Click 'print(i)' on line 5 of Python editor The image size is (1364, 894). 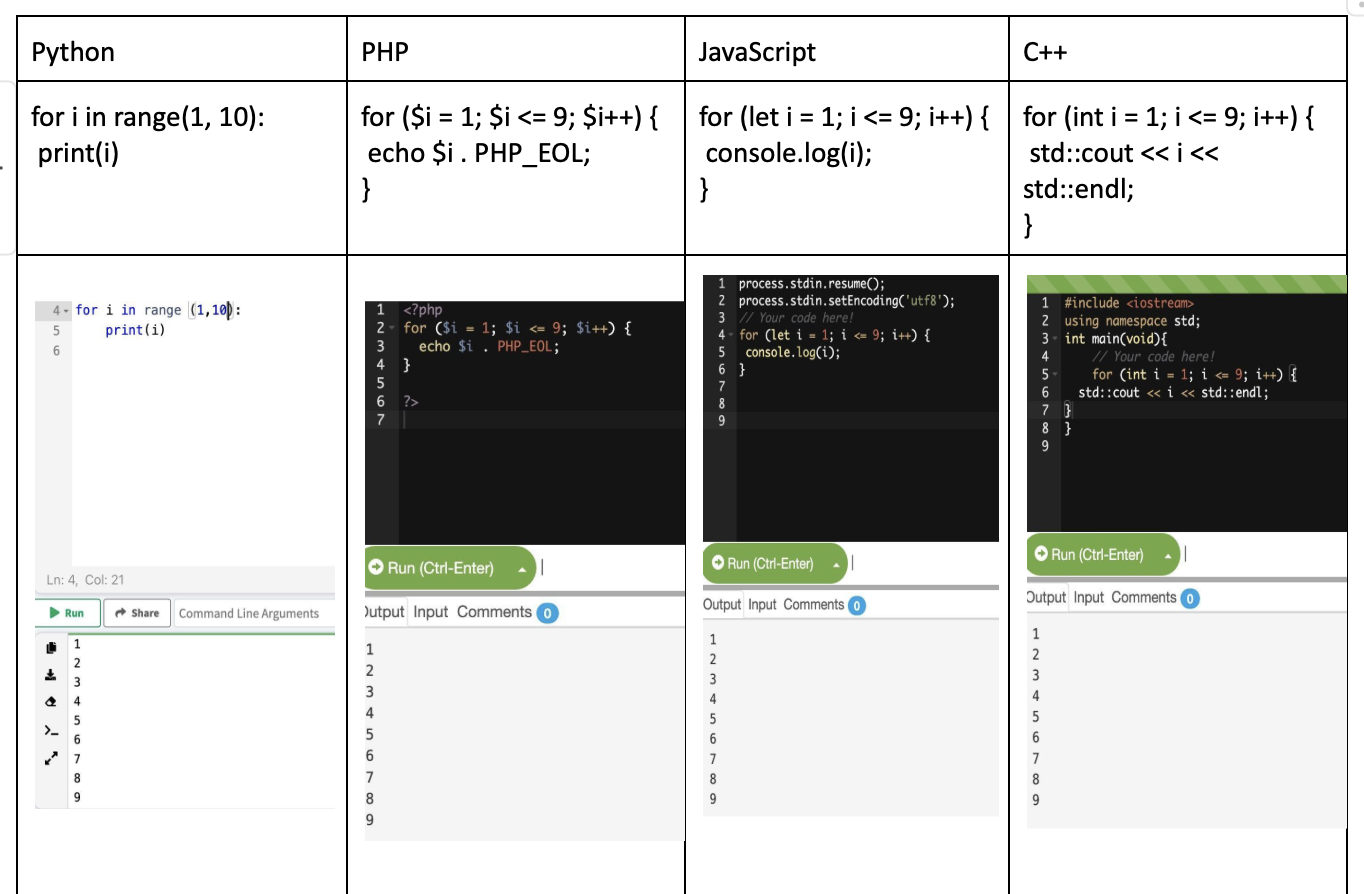(x=135, y=331)
